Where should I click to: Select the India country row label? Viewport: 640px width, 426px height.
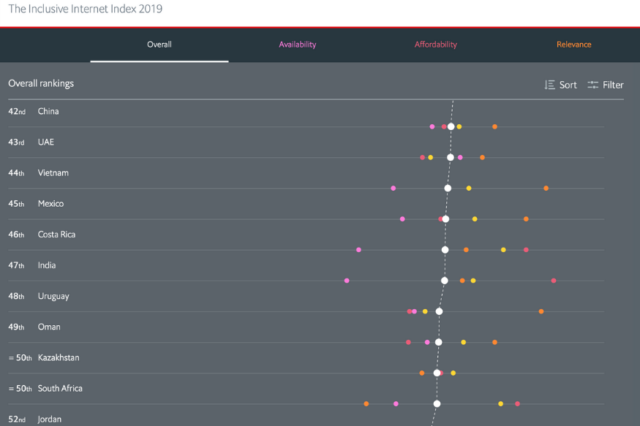47,265
